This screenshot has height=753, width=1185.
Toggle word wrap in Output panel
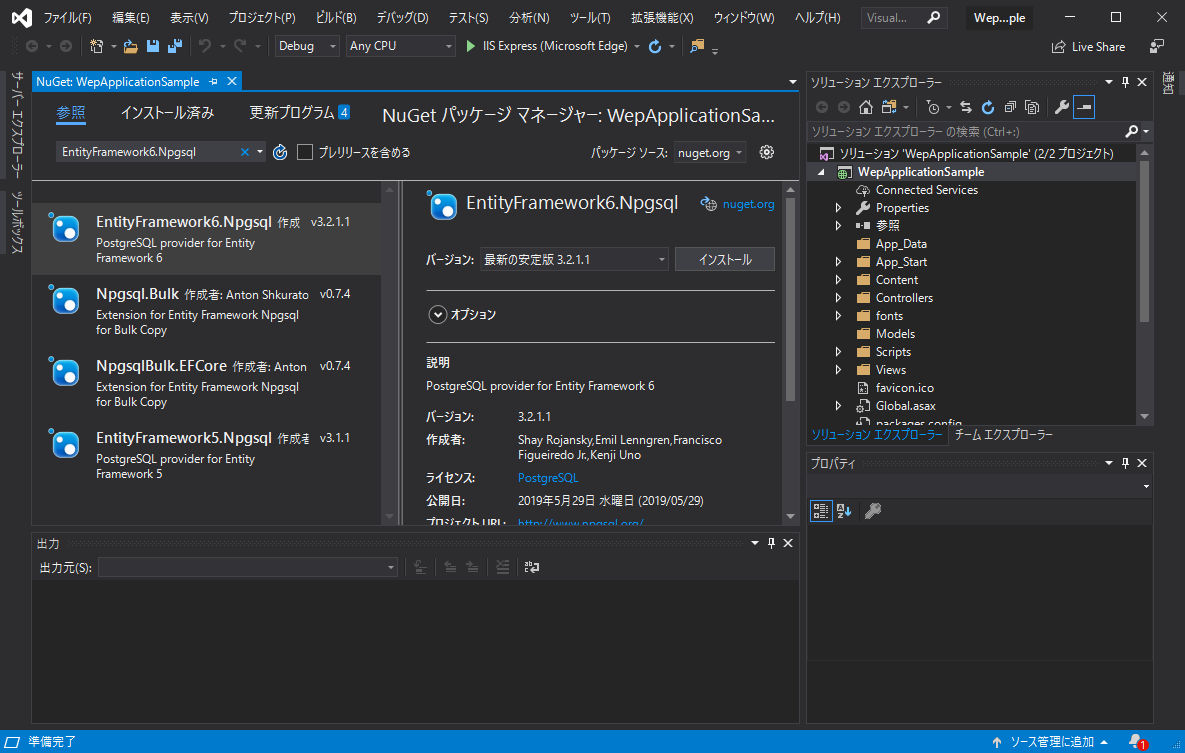click(x=532, y=567)
